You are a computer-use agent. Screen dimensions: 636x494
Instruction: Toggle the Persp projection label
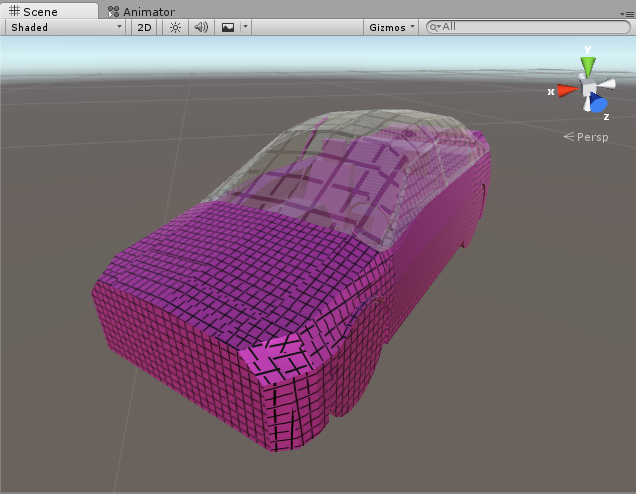point(592,136)
